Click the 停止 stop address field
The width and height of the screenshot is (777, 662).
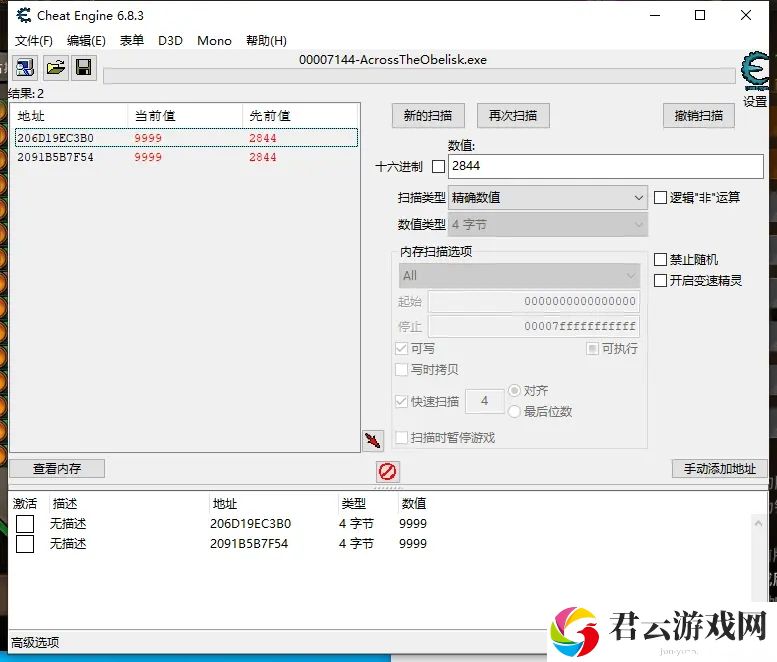click(534, 327)
